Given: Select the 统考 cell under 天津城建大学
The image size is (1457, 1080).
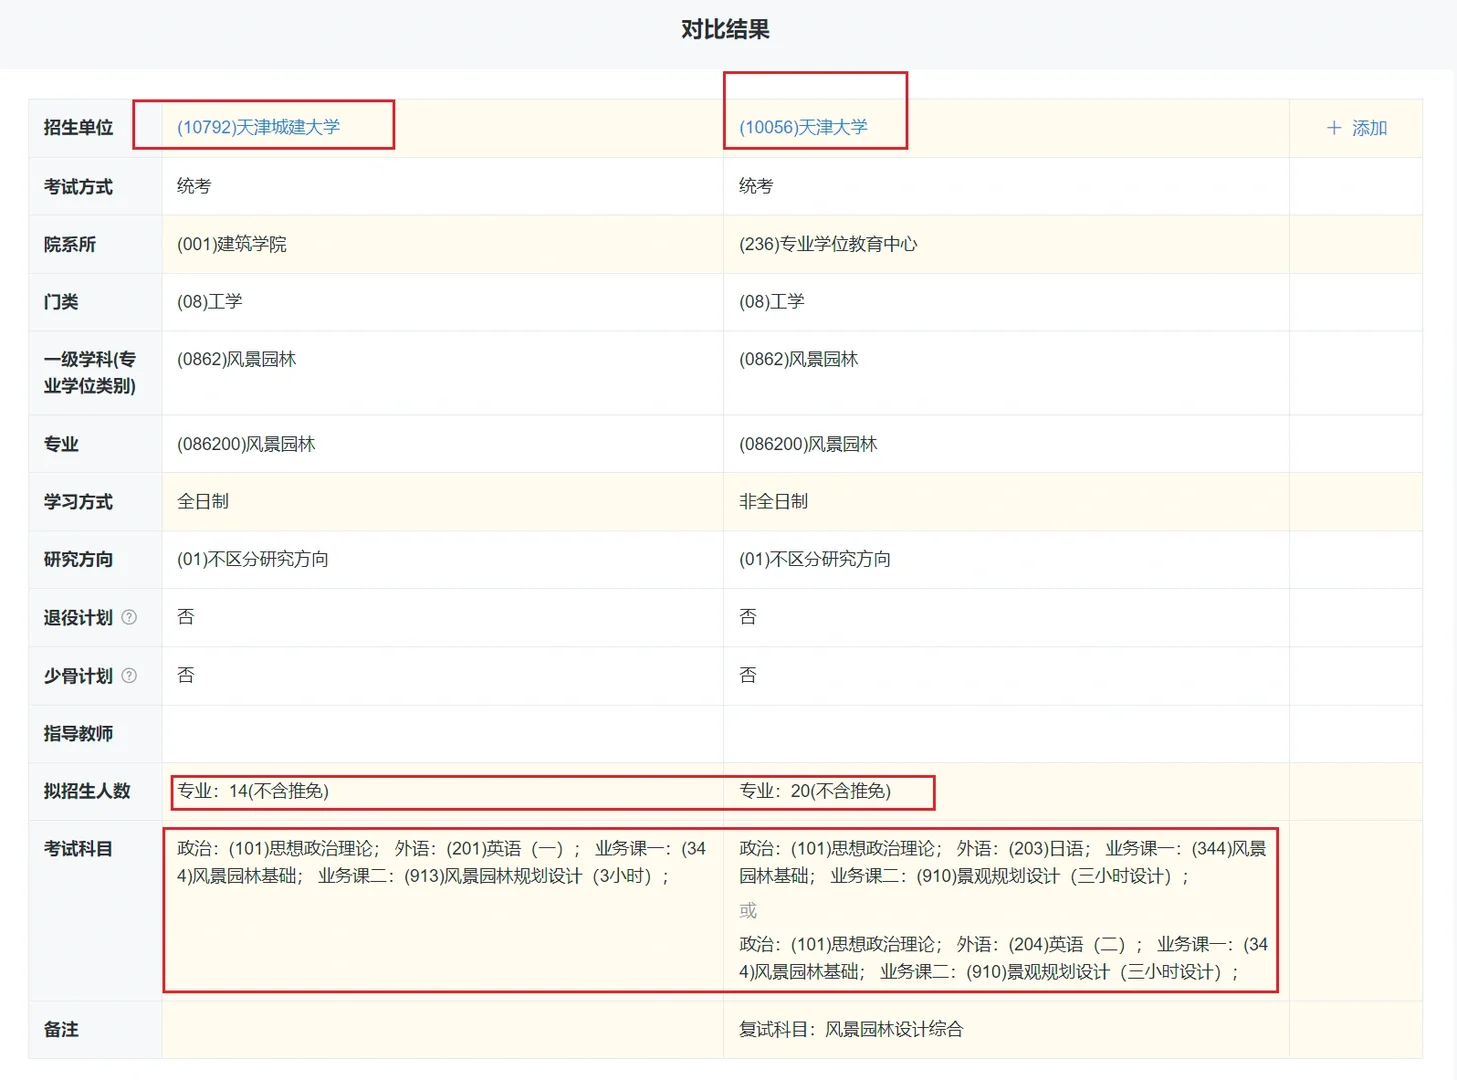Looking at the screenshot, I should click(x=193, y=186).
